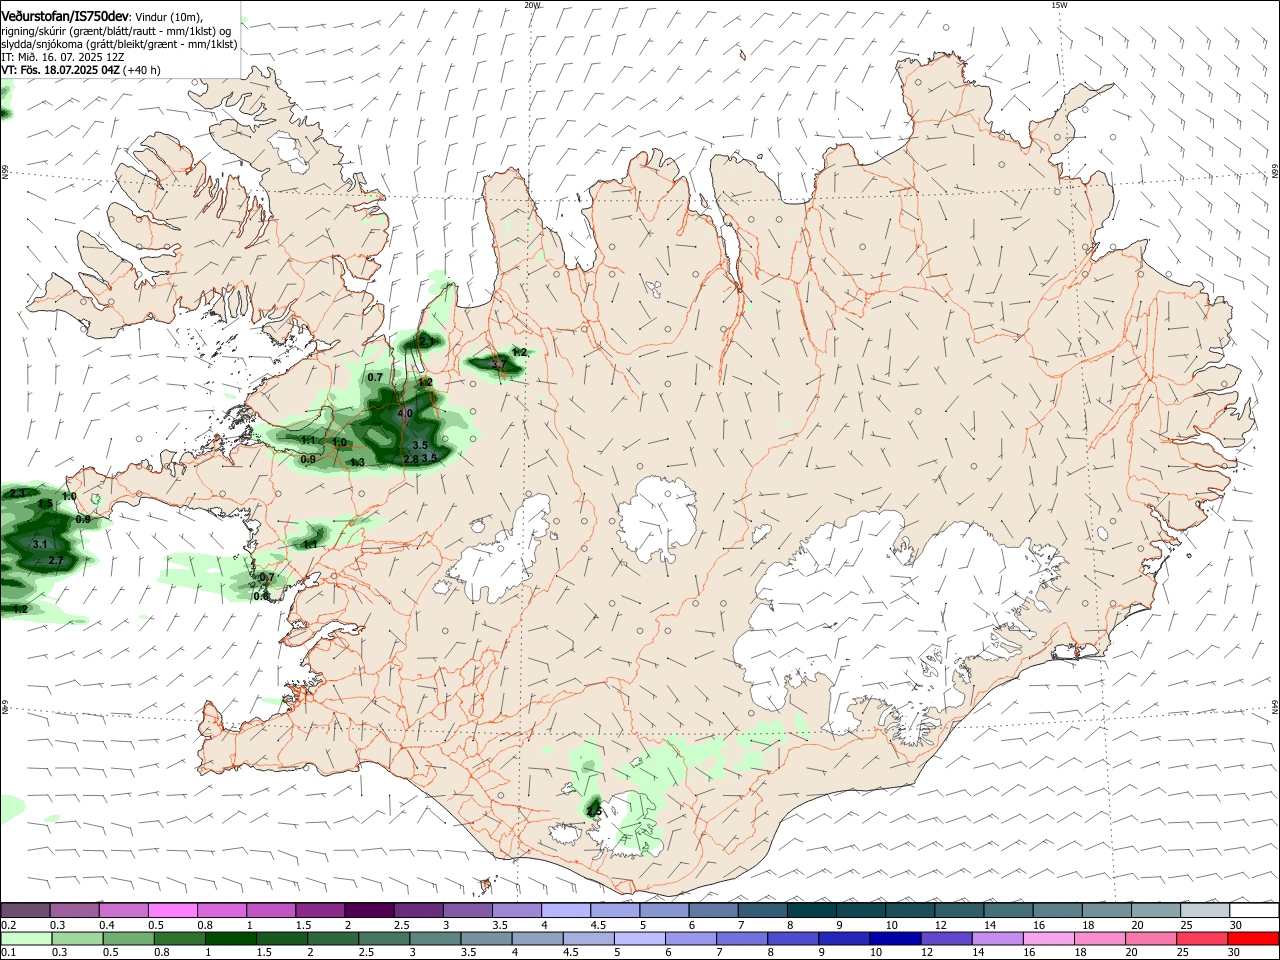1280x960 pixels.
Task: Select the 'IT: Mið. 16. 07. 2025 12Z' line
Action: 63,57
